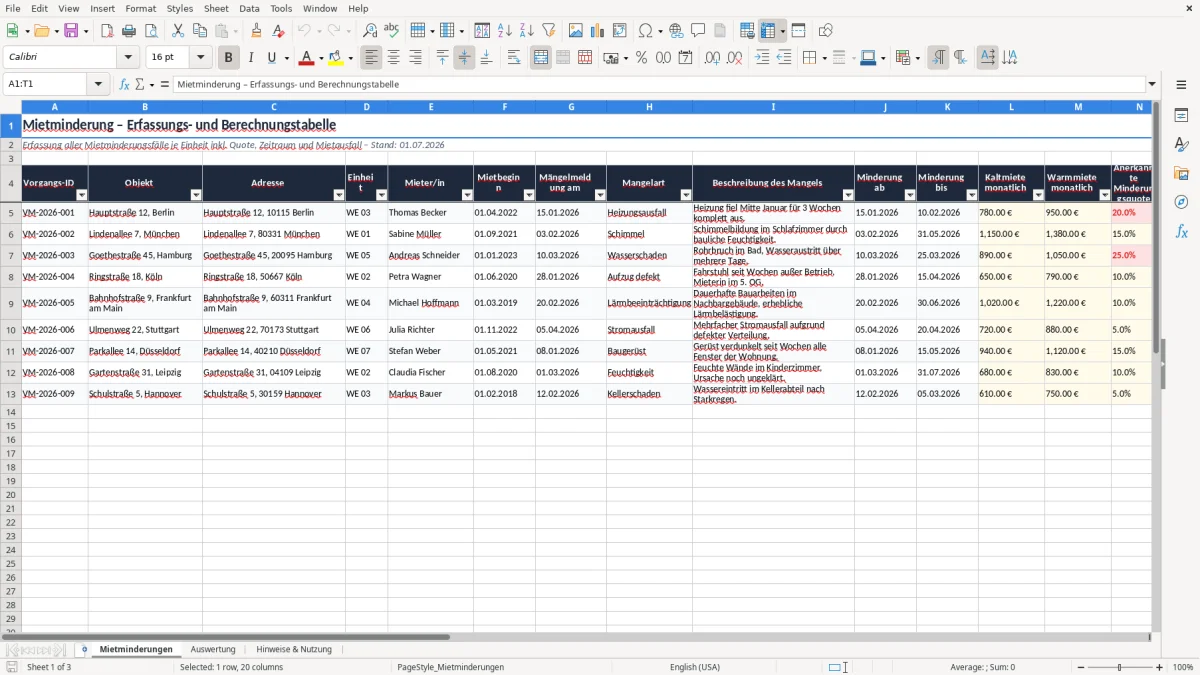The height and width of the screenshot is (675, 1200).
Task: Open the Function Wizard fx icon
Action: (125, 84)
